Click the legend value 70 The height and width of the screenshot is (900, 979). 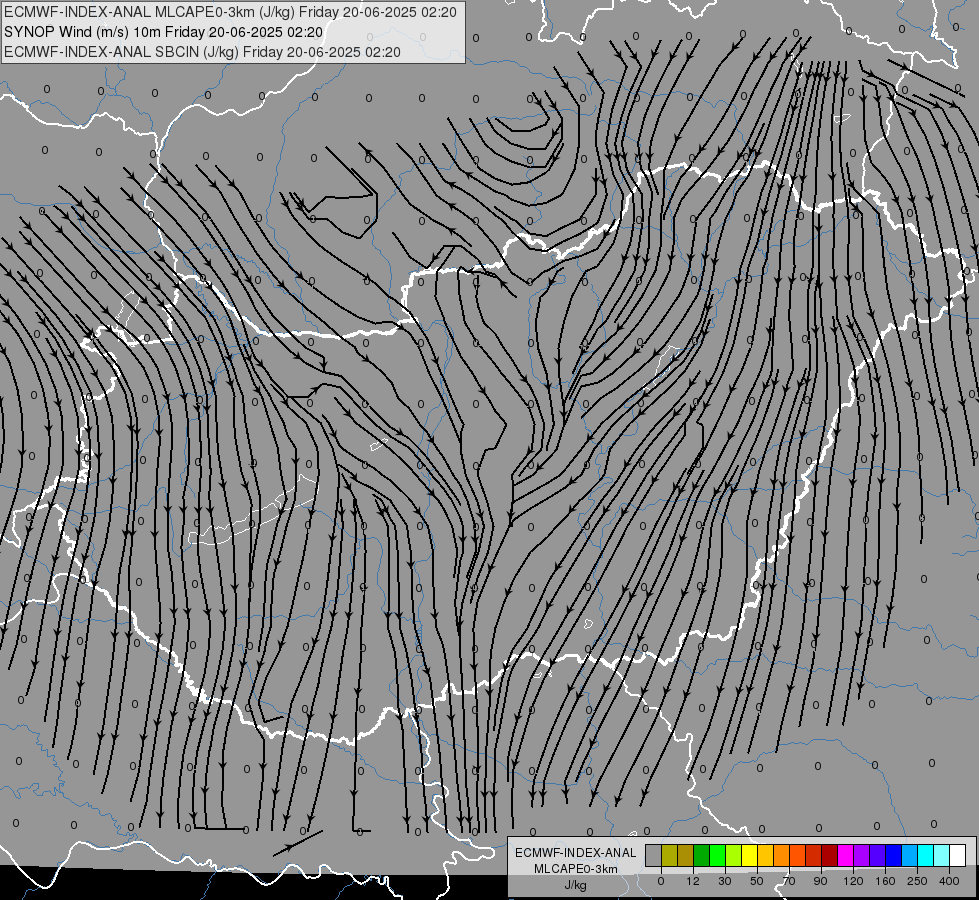789,881
